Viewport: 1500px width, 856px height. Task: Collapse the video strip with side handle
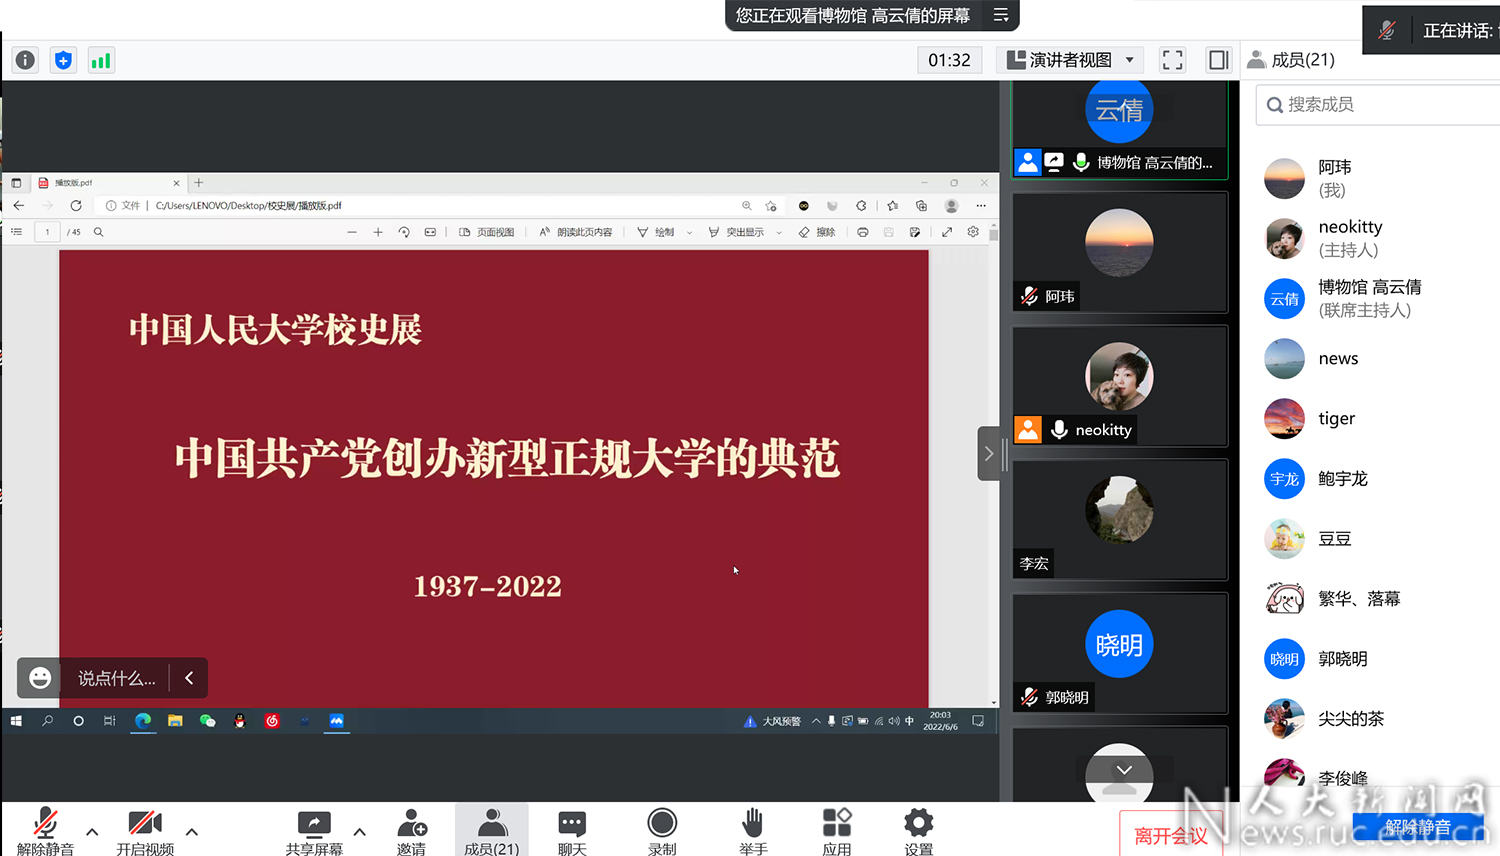click(x=988, y=453)
